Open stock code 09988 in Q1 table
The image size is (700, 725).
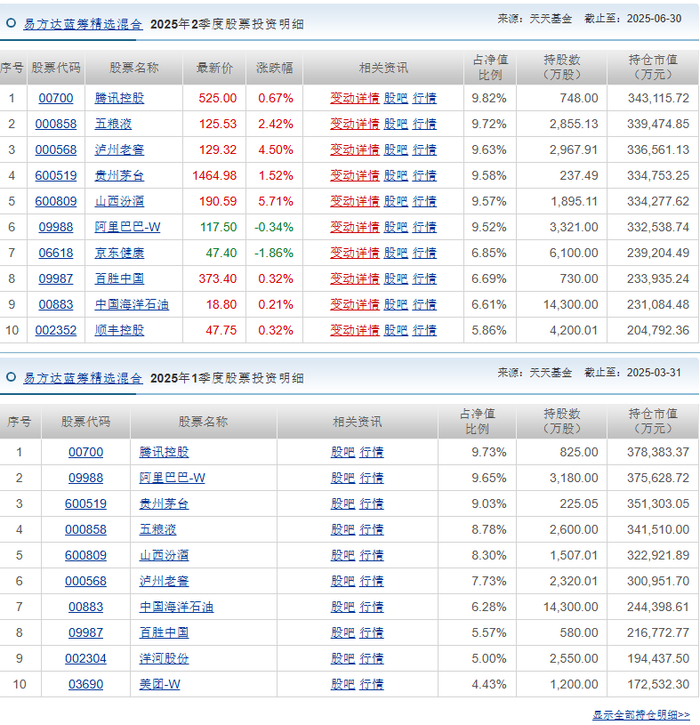tap(86, 478)
